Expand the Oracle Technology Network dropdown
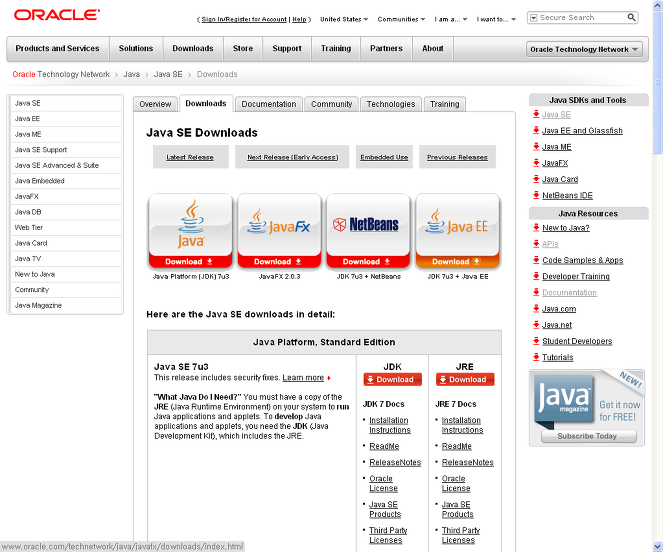 pyautogui.click(x=584, y=49)
